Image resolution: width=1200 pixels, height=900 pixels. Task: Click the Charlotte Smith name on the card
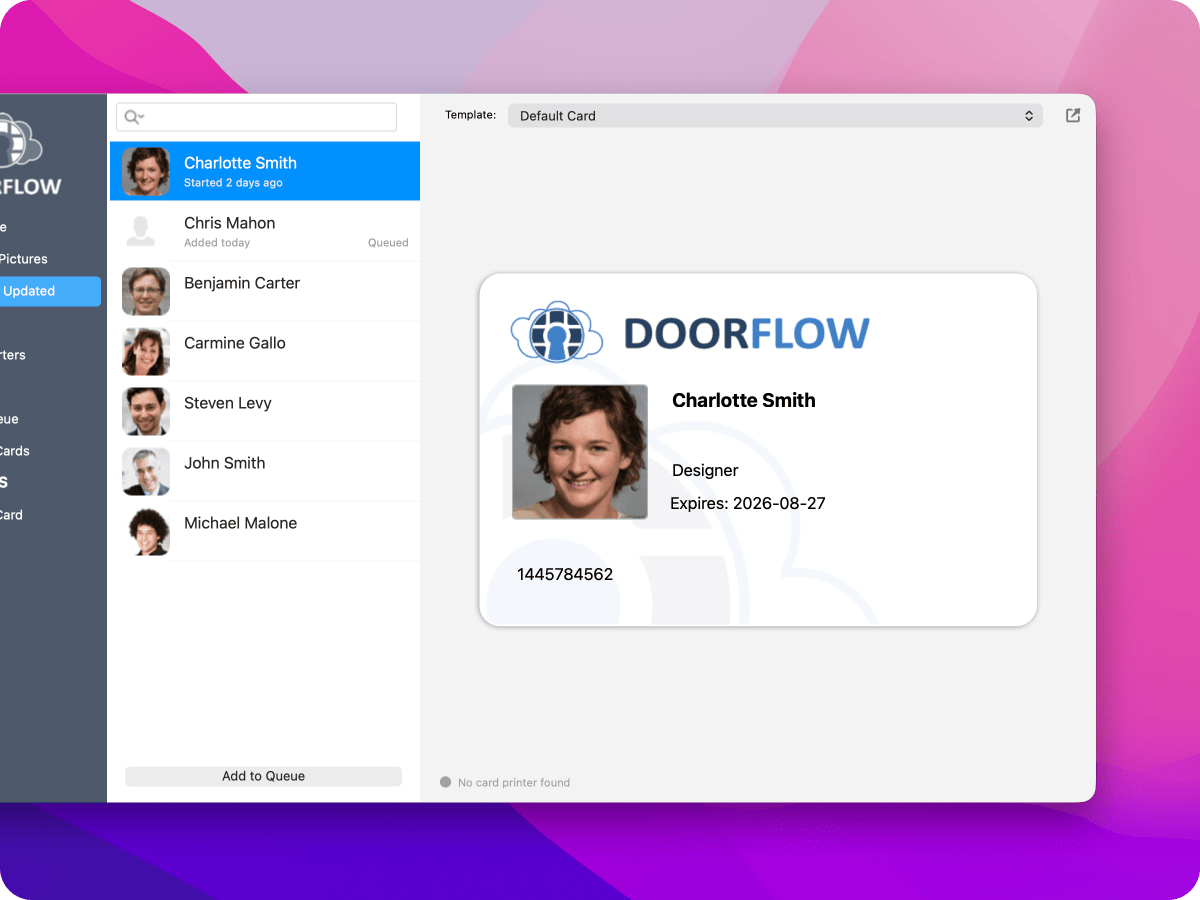(x=744, y=400)
